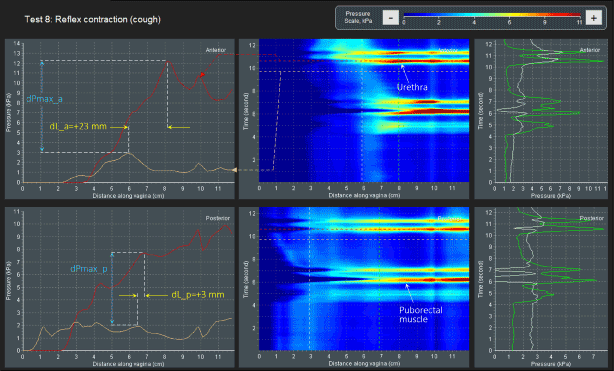Click 'Distance along vagina (cm)' under anterior heatmap

(x=364, y=195)
